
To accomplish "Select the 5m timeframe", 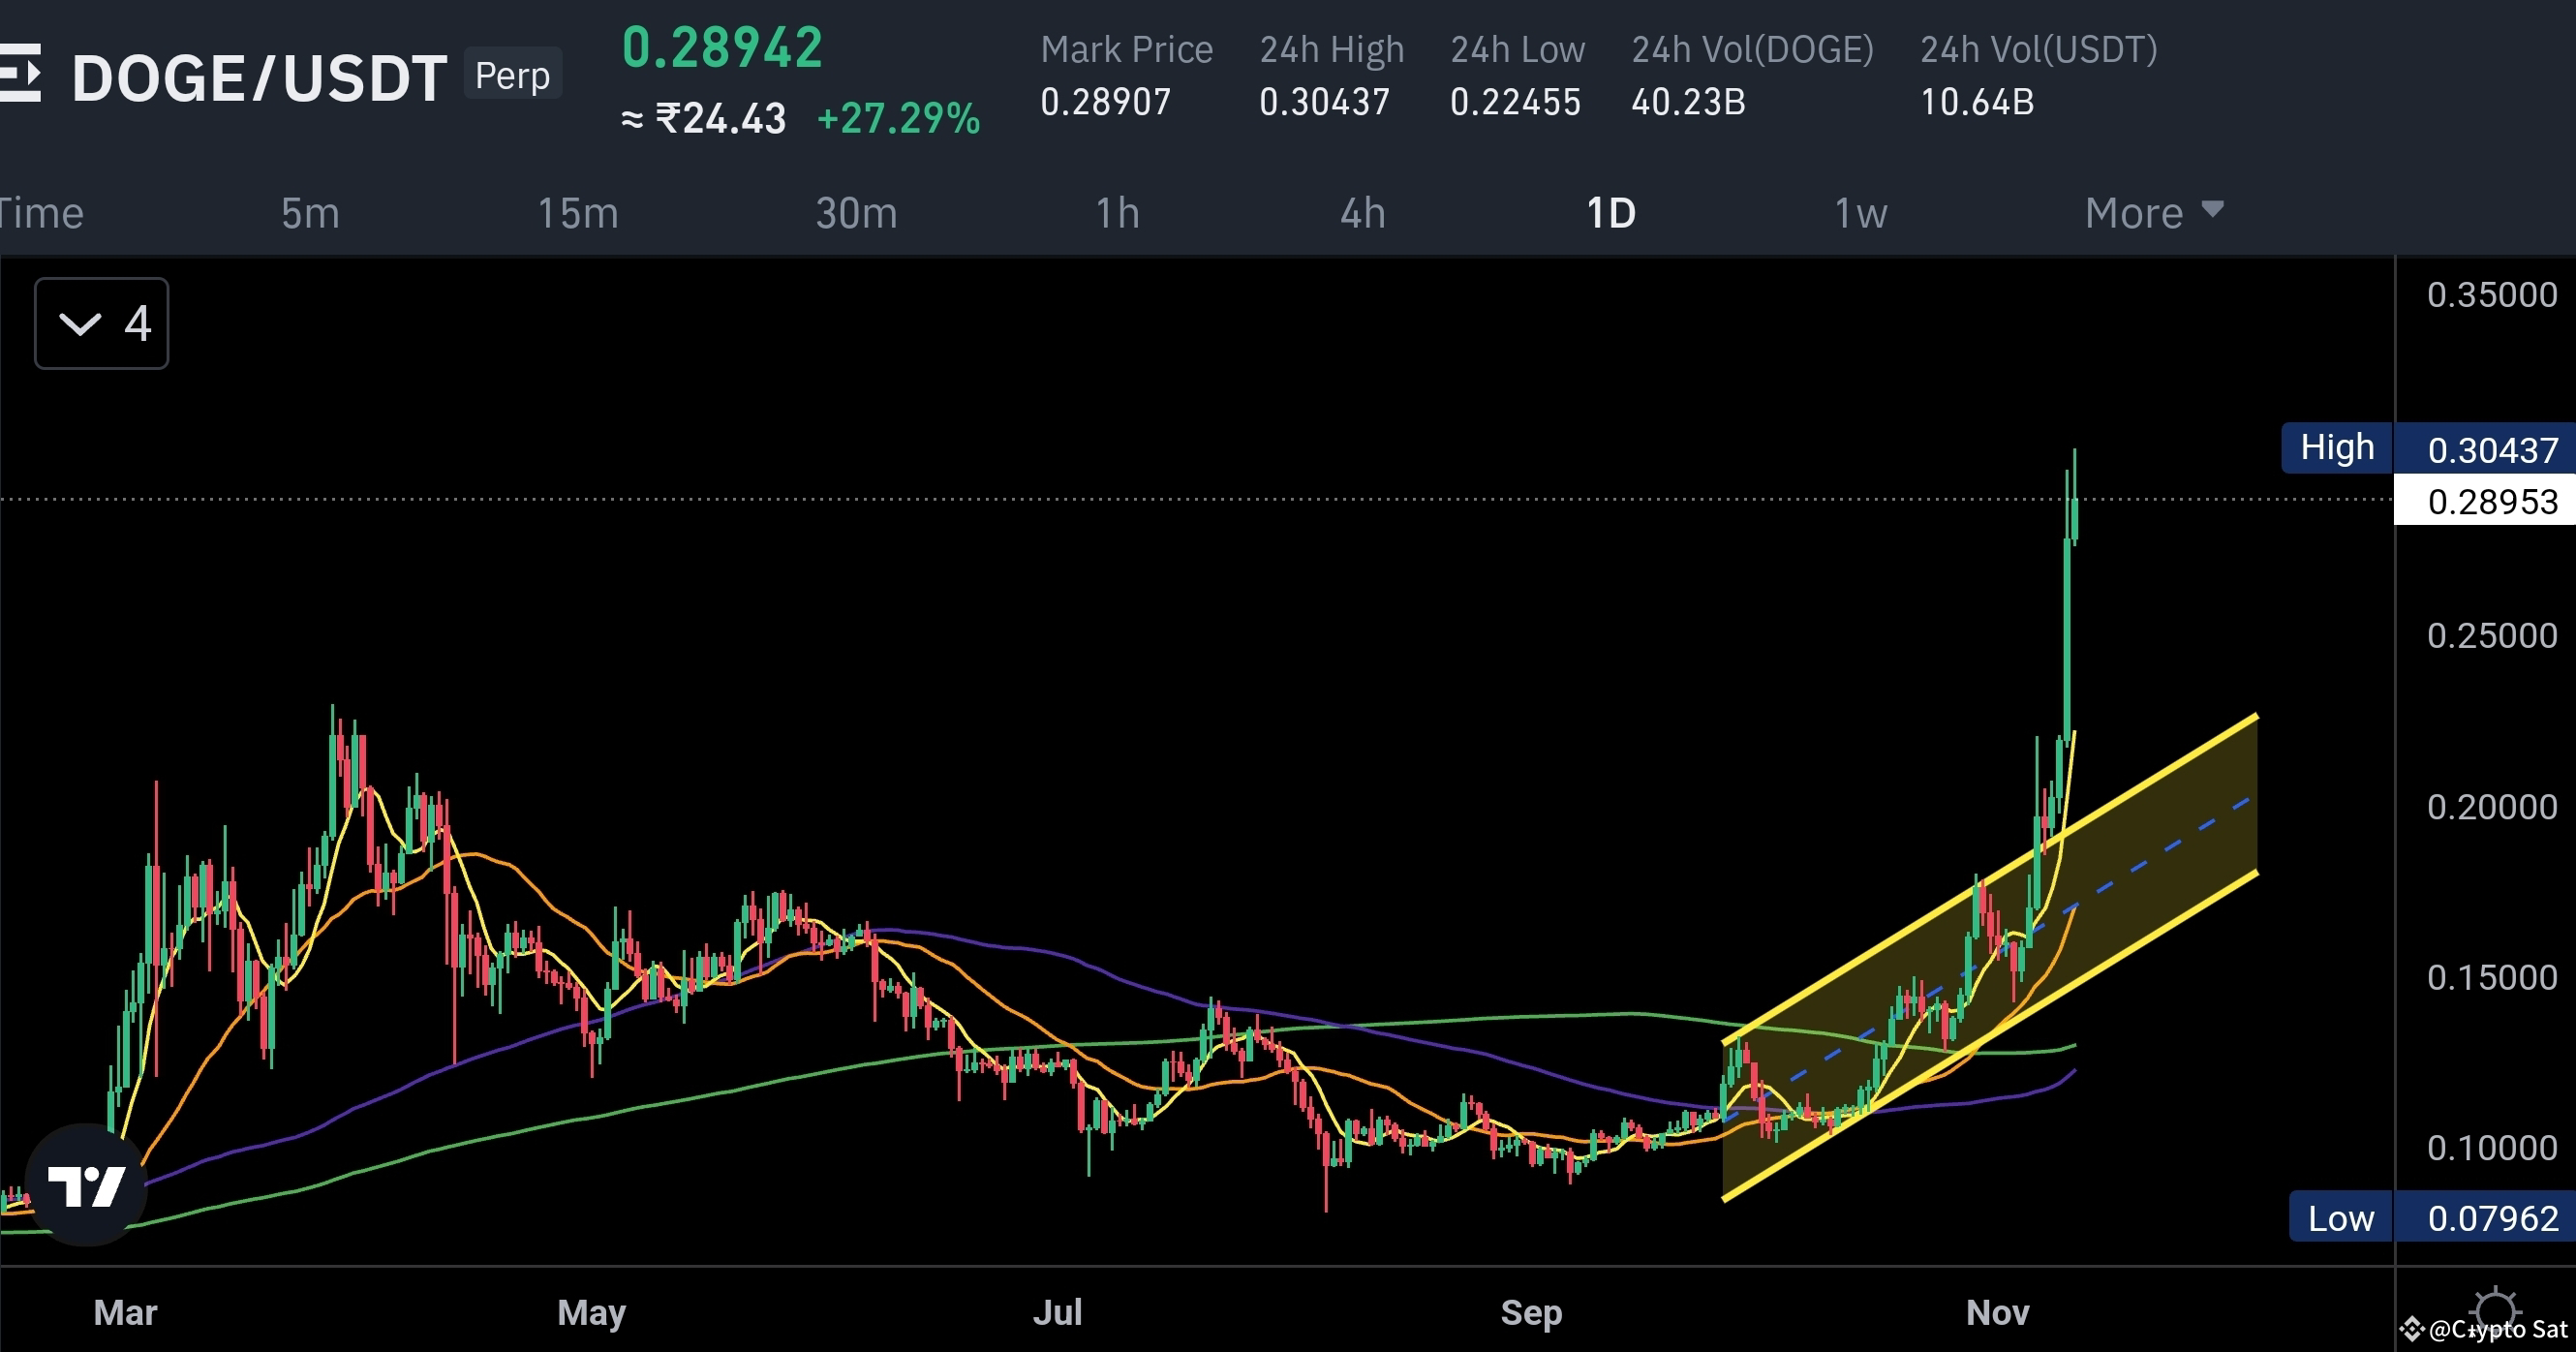I will pyautogui.click(x=309, y=212).
